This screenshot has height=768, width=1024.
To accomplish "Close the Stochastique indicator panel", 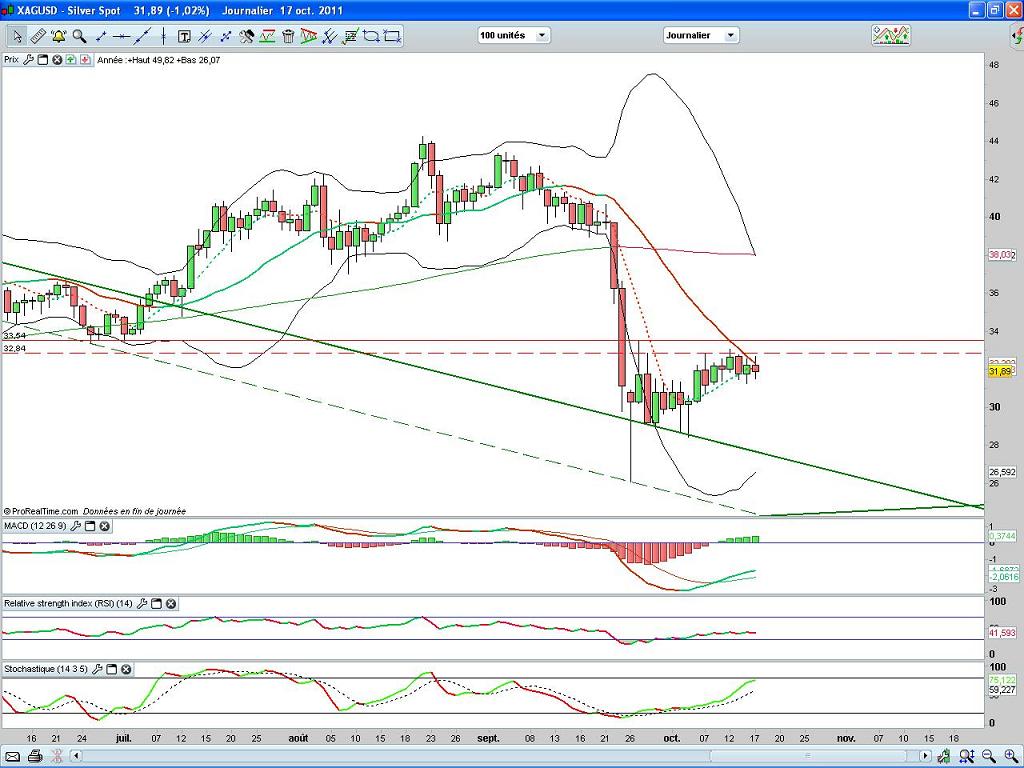I will (125, 669).
